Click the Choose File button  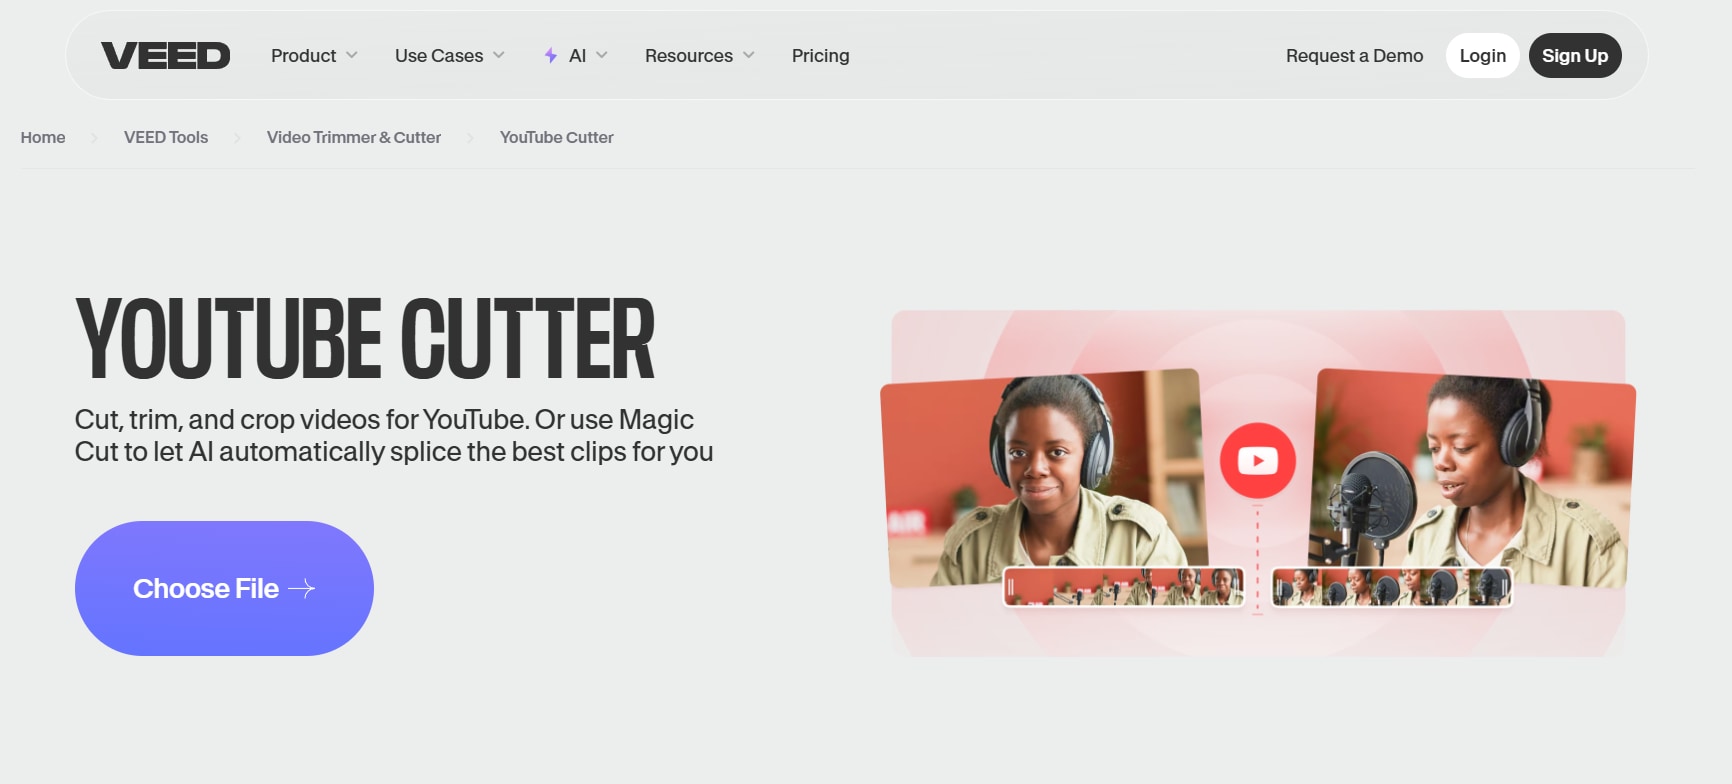tap(224, 588)
